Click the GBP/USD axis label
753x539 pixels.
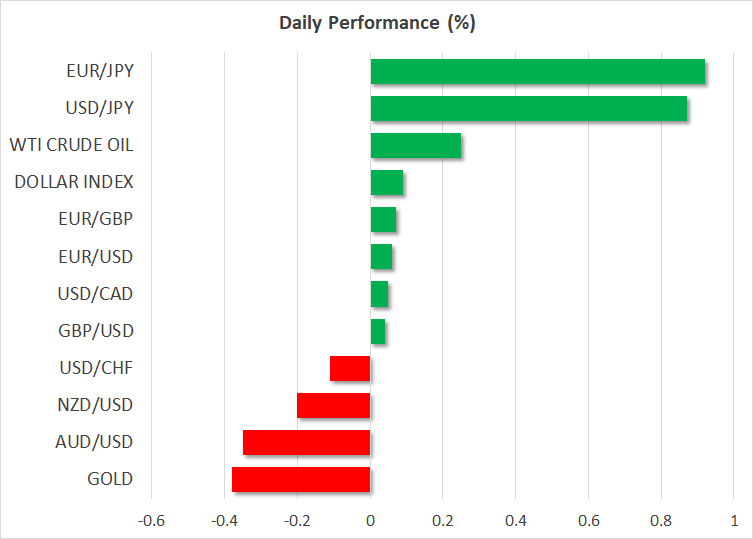coord(96,331)
